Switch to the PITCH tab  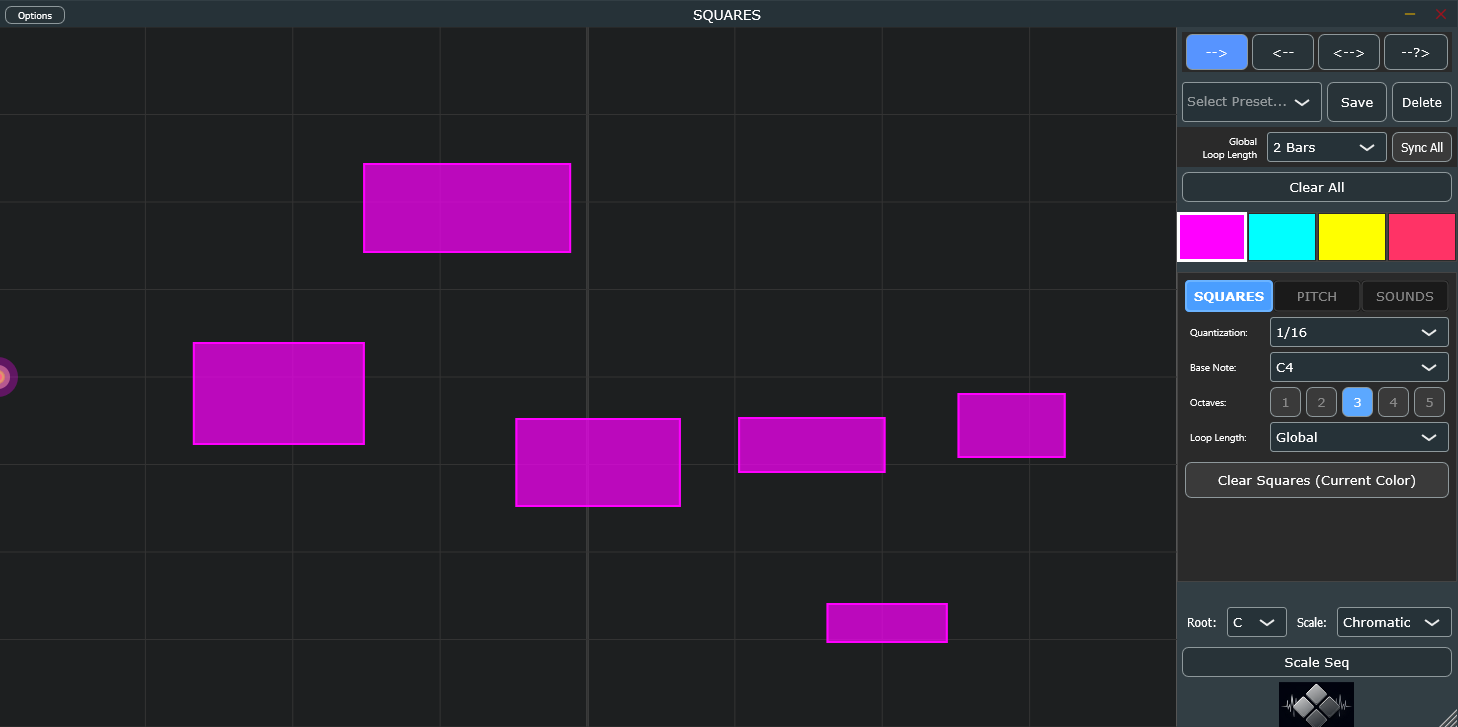1316,296
